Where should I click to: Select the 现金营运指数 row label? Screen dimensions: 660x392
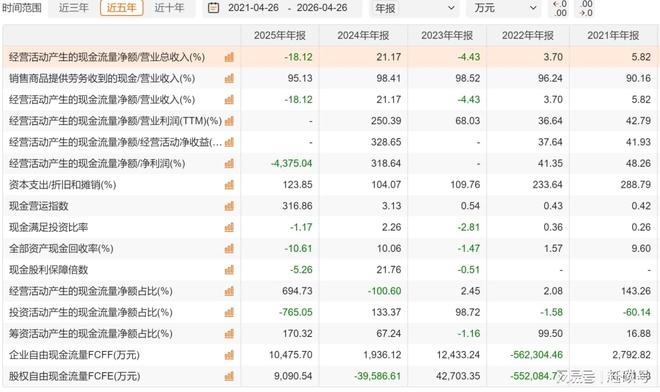39,206
